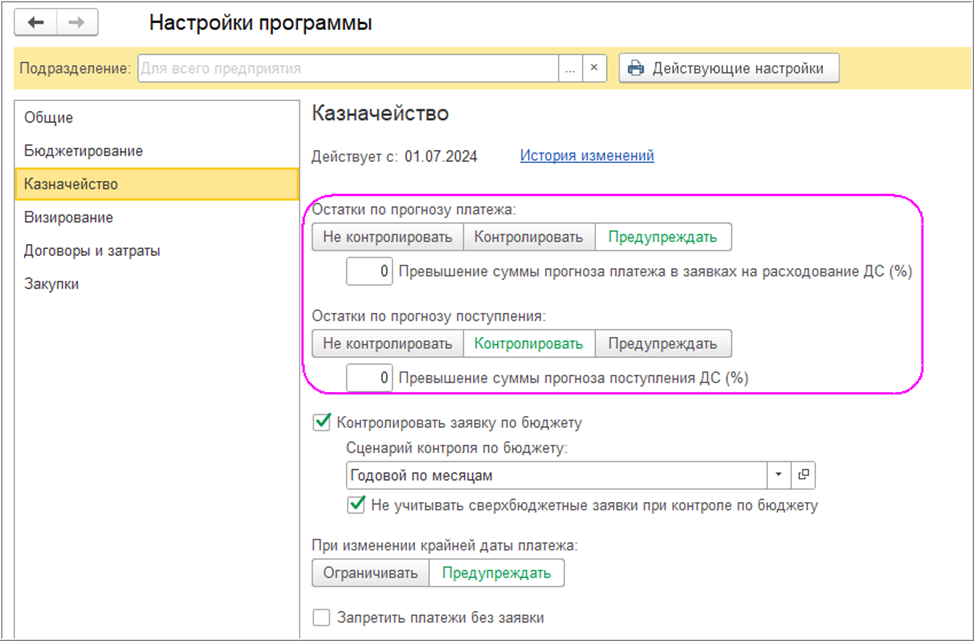Screen dimensions: 974x641
Task: Click the Действующие настройки print button
Action: click(x=728, y=68)
